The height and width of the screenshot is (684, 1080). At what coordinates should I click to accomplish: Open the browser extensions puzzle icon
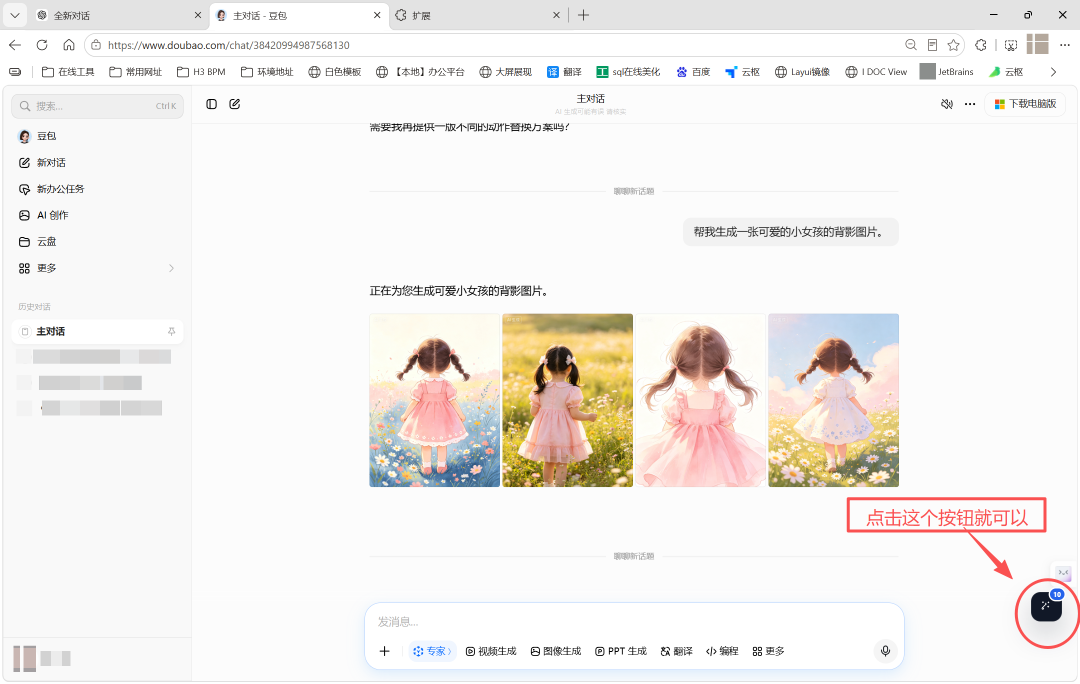981,45
